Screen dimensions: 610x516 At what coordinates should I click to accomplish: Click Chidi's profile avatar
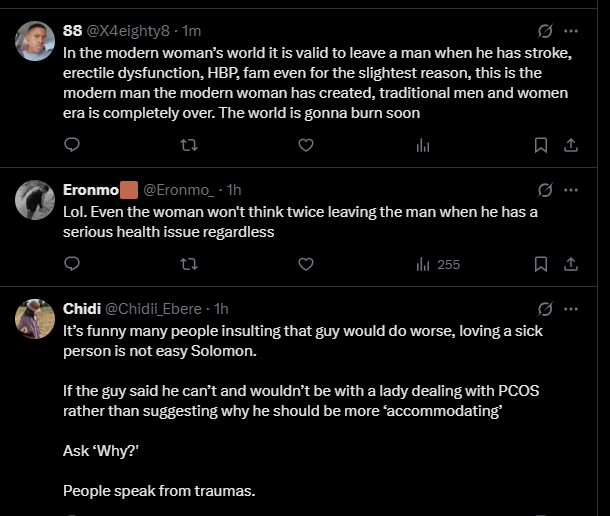pyautogui.click(x=35, y=319)
